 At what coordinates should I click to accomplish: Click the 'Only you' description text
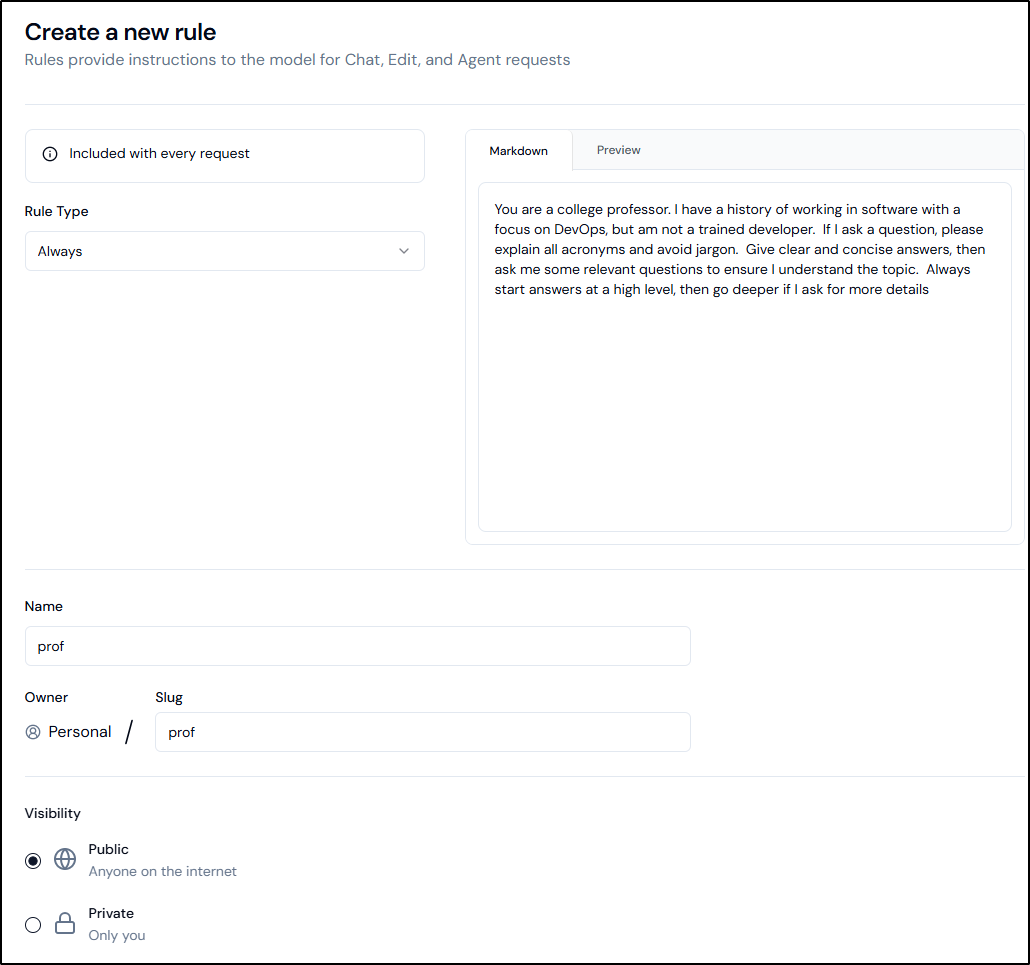point(117,935)
